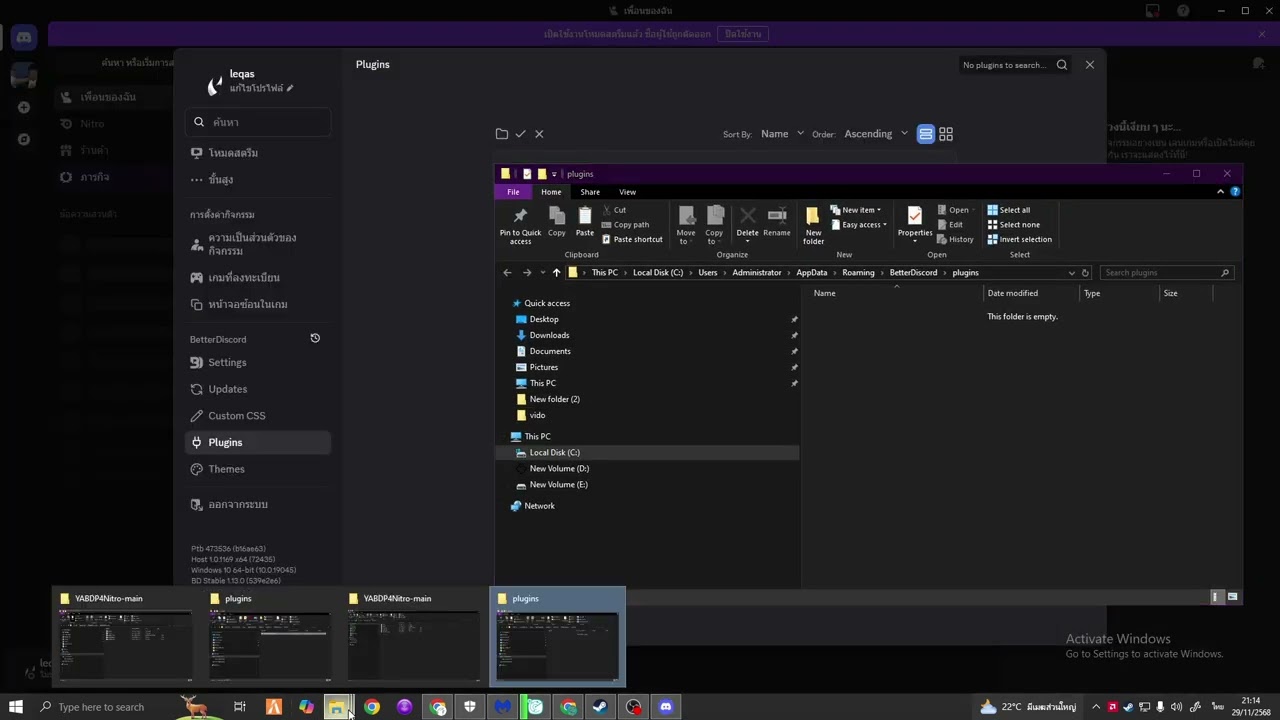Switch Explorer to details view
The height and width of the screenshot is (720, 1280).
tap(1216, 597)
